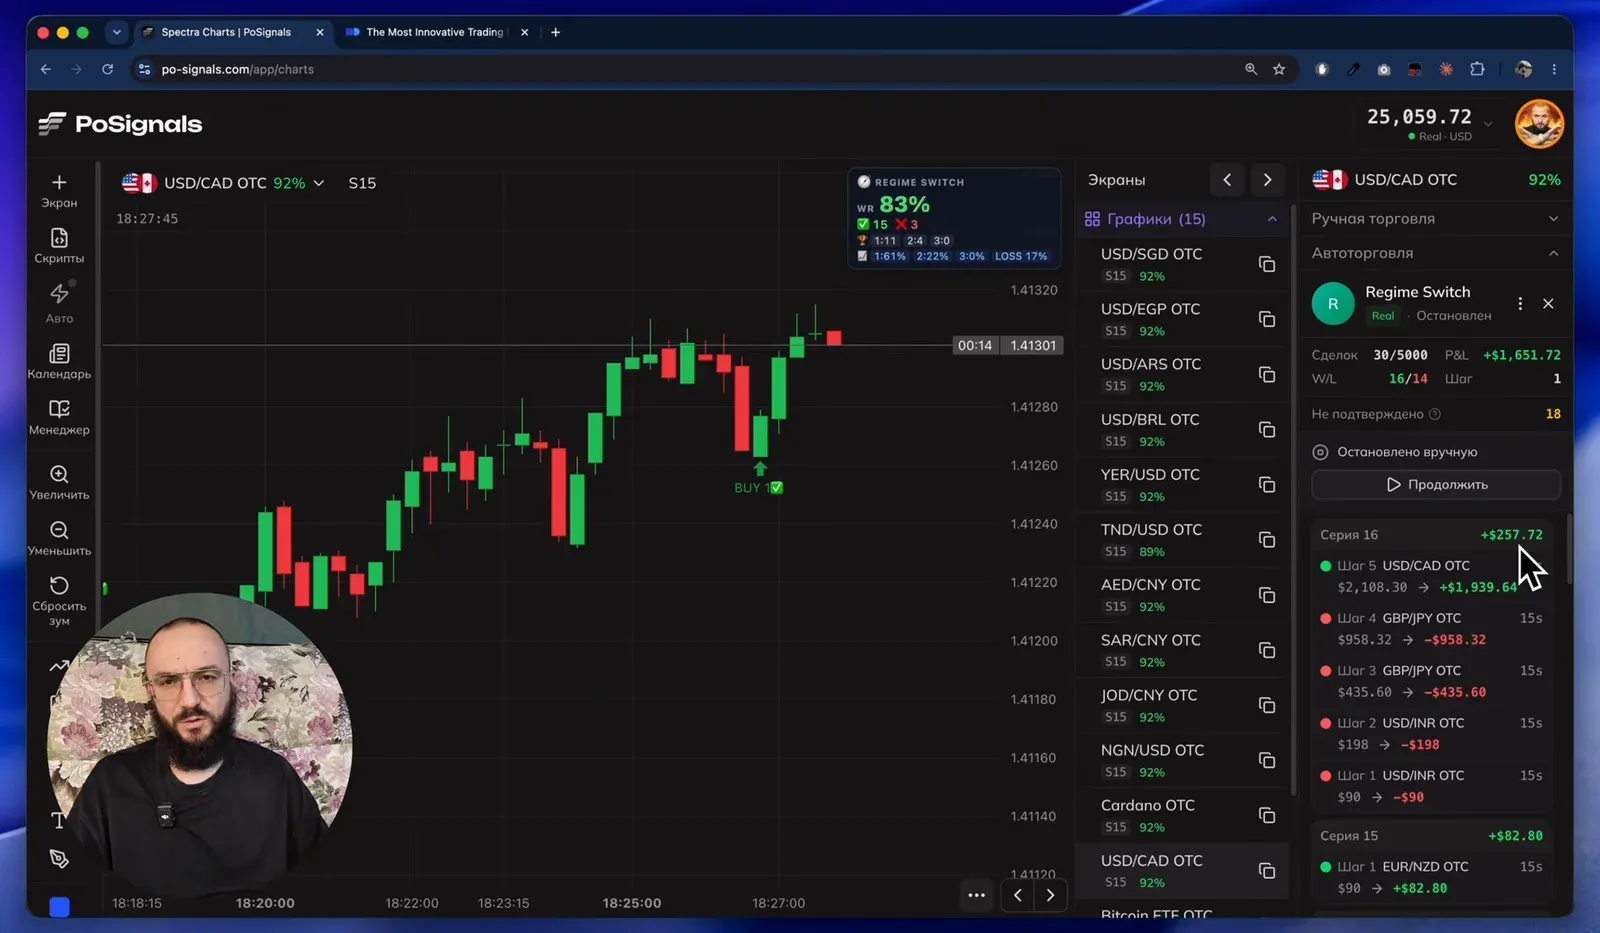Screen dimensions: 1600x933
Task: Collapse the Графики (15) list
Action: 1272,219
